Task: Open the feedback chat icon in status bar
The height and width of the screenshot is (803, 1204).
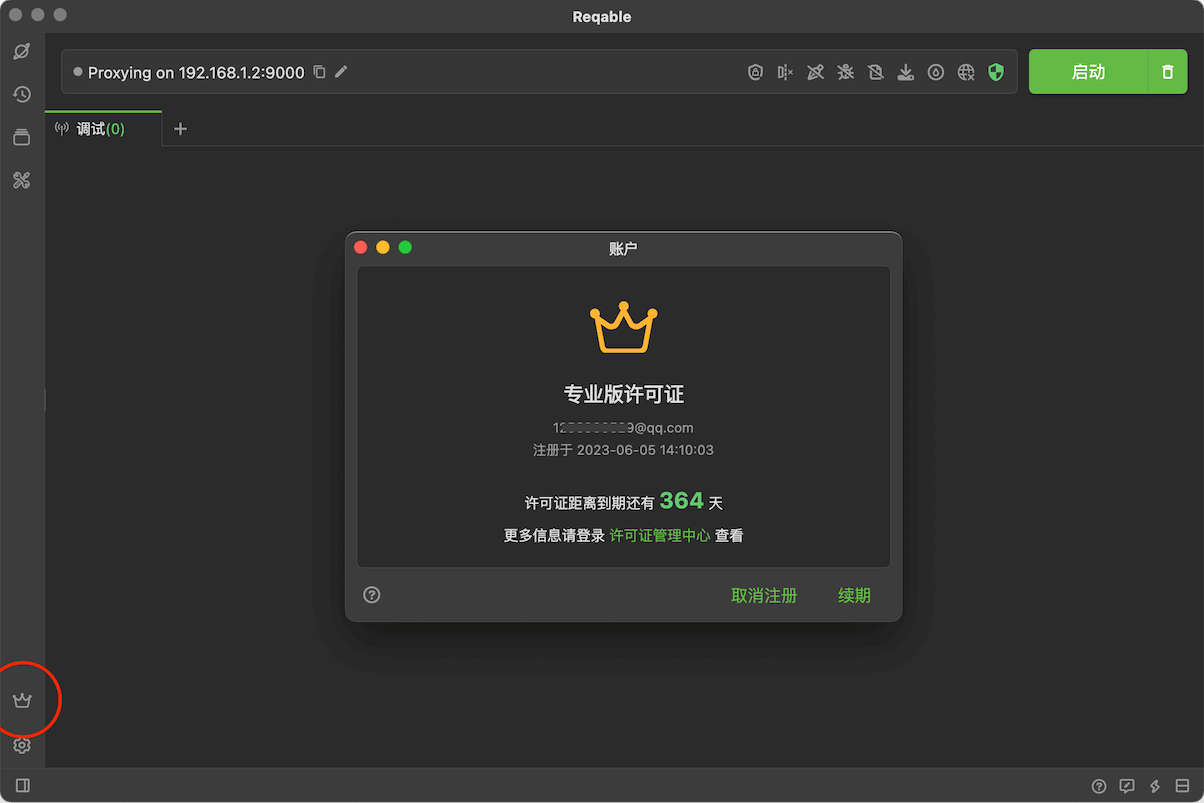Action: 1127,786
